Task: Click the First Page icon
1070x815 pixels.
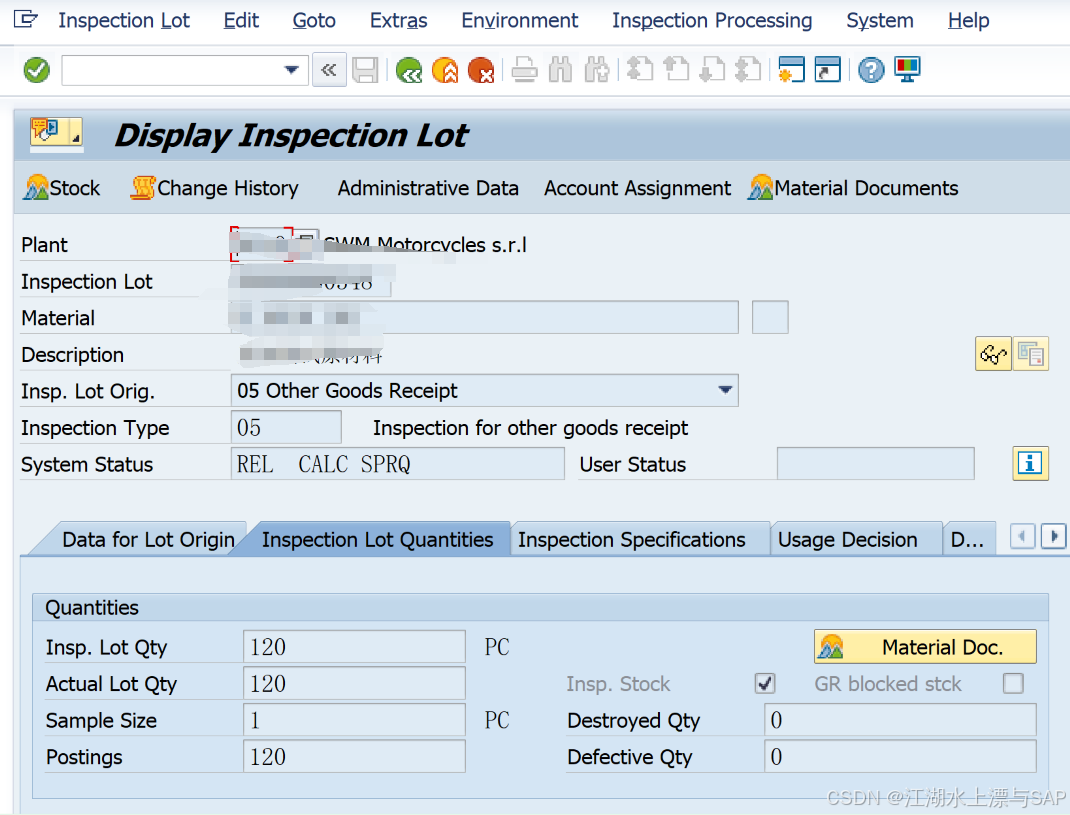Action: 639,70
